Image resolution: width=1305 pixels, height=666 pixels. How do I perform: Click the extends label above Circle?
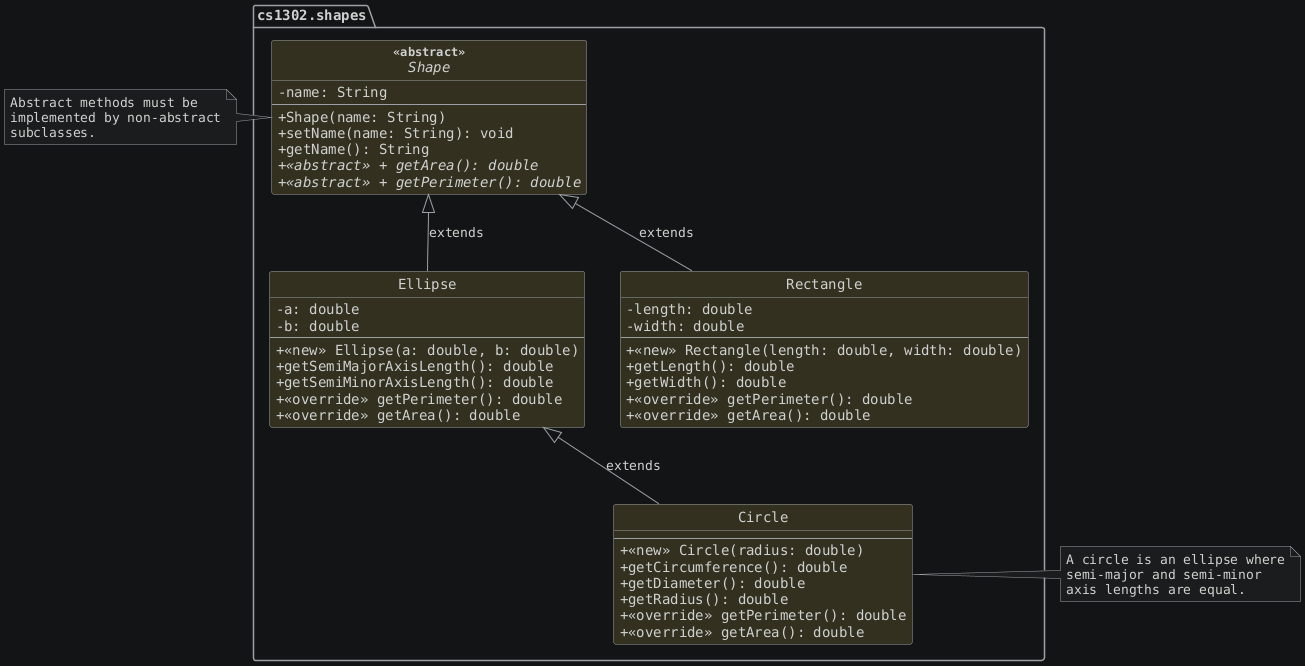633,466
